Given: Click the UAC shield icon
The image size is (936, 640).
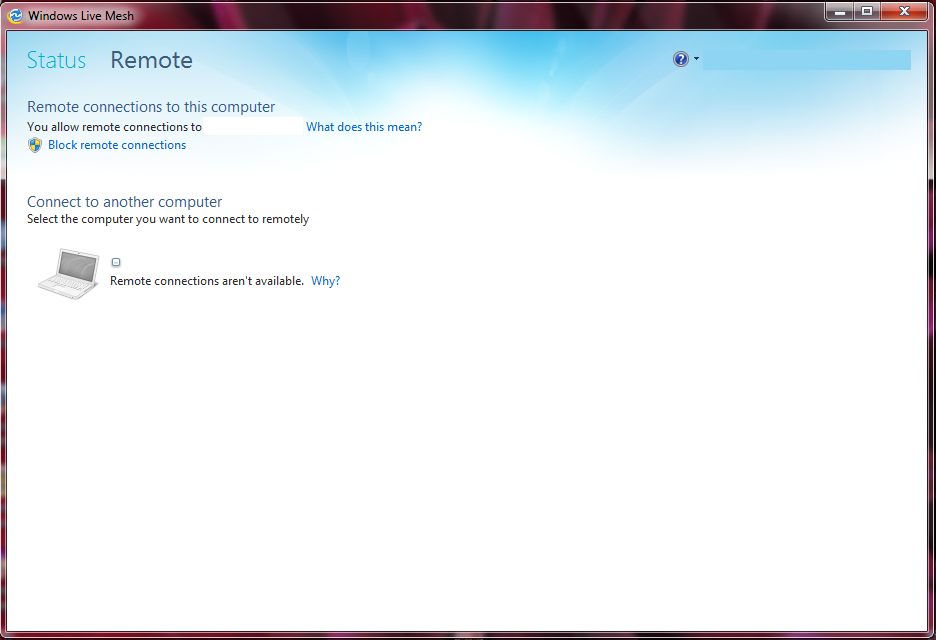Looking at the screenshot, I should pyautogui.click(x=35, y=145).
